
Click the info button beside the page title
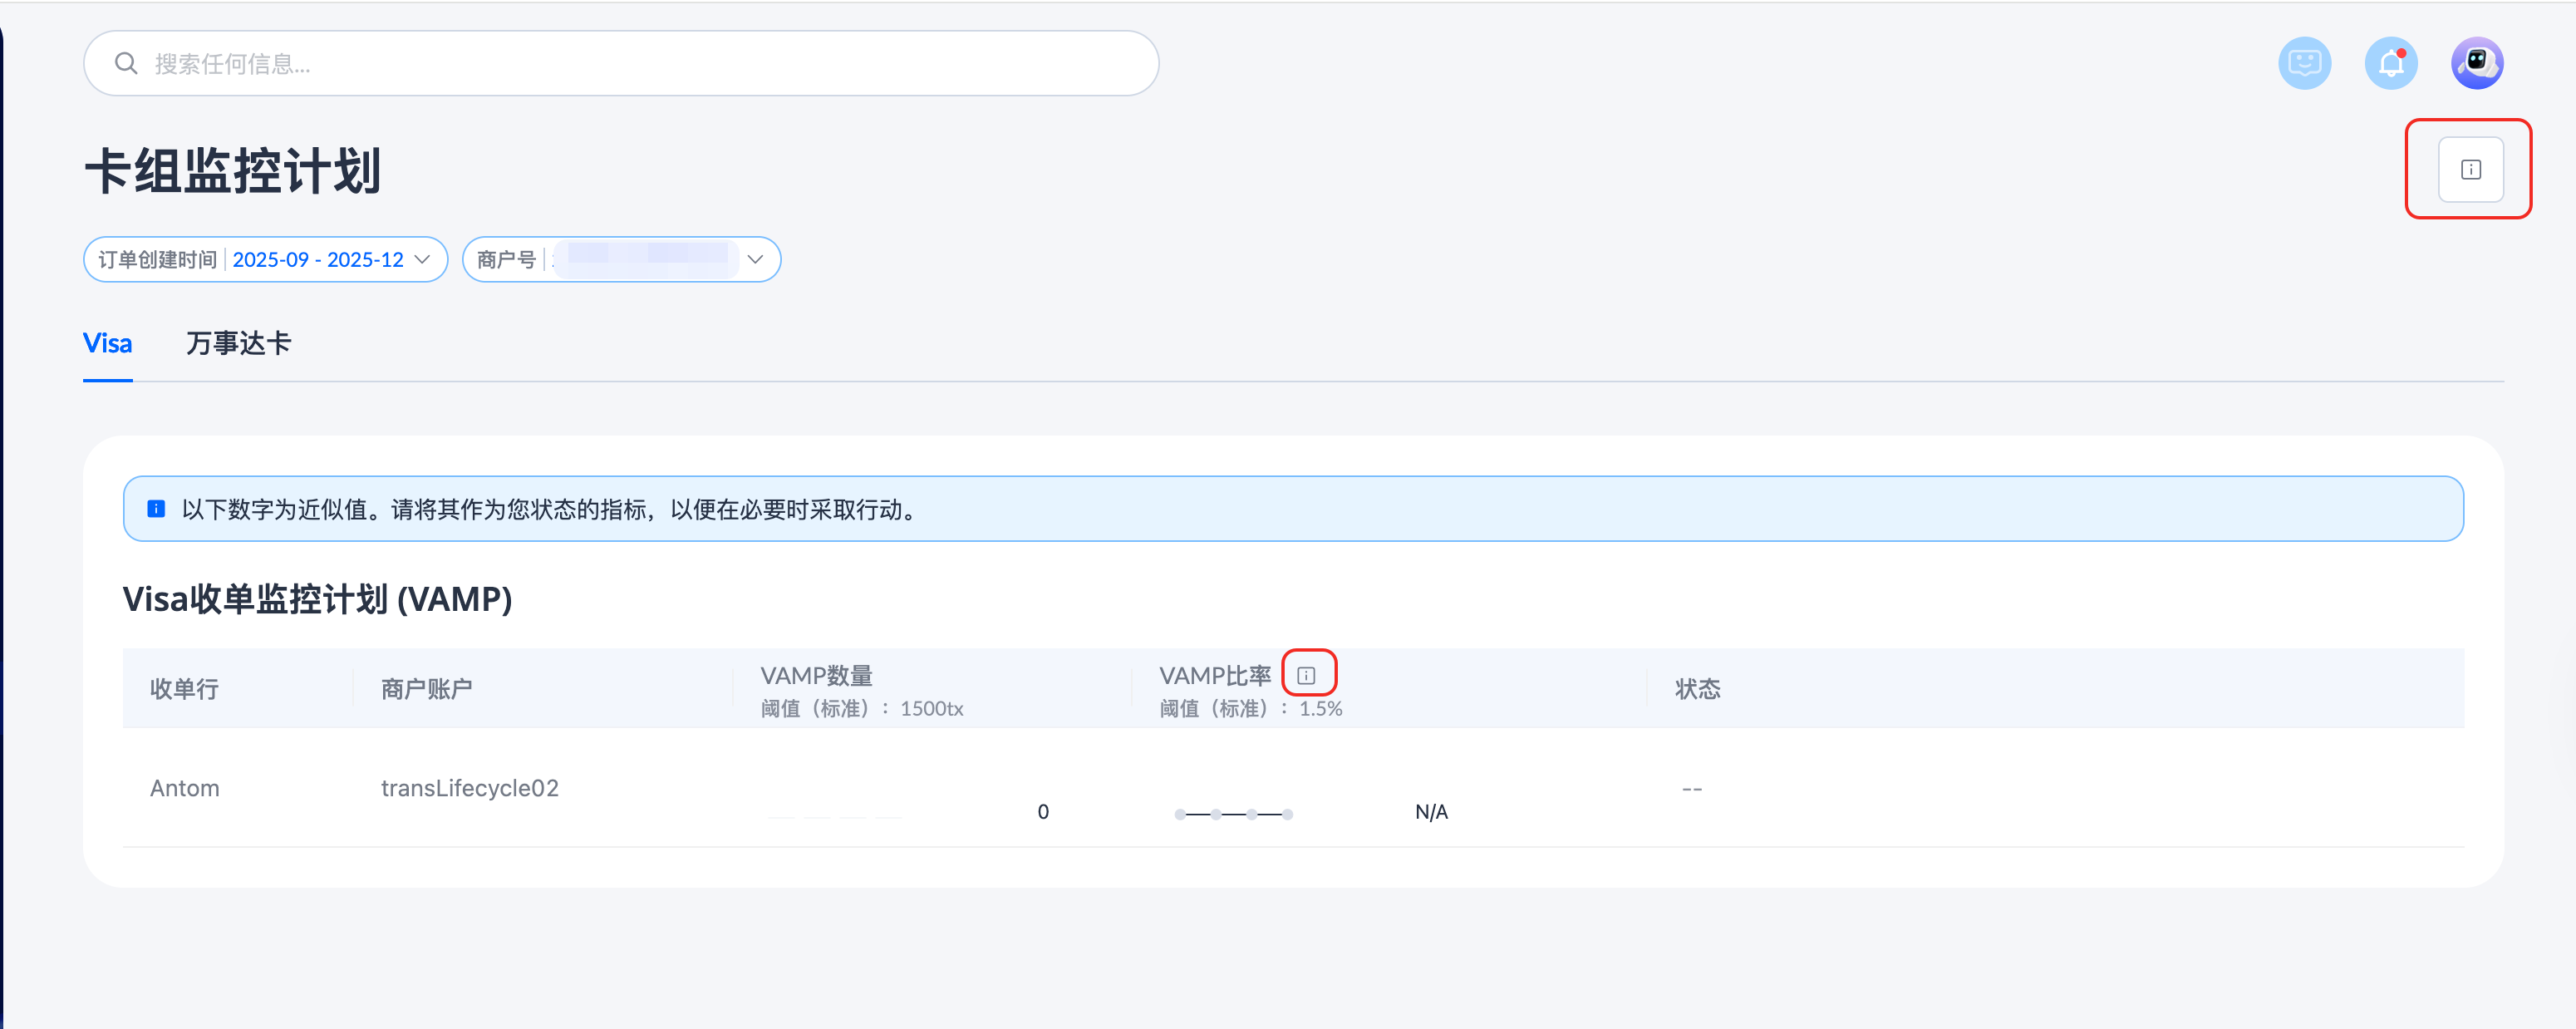(x=2470, y=170)
